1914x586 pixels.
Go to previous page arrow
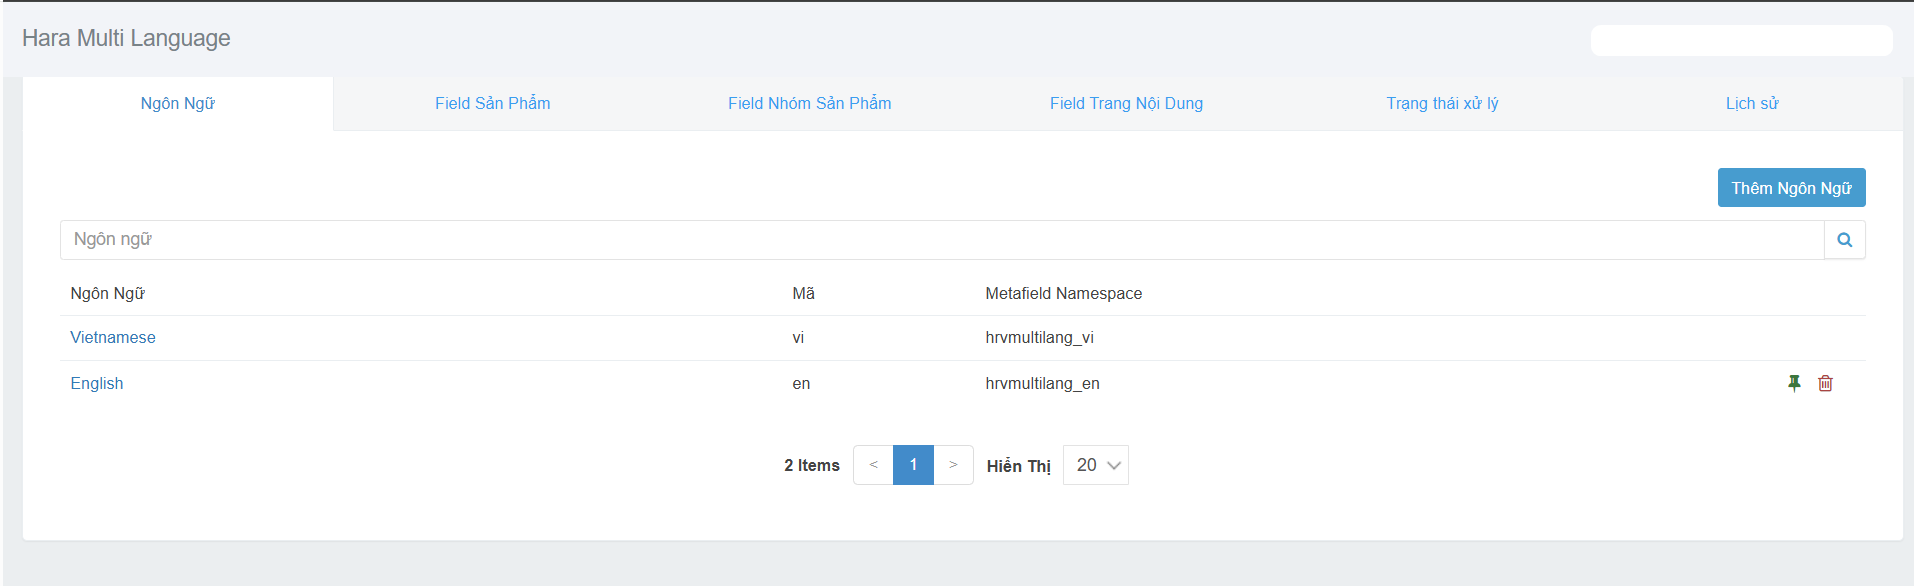pos(873,465)
